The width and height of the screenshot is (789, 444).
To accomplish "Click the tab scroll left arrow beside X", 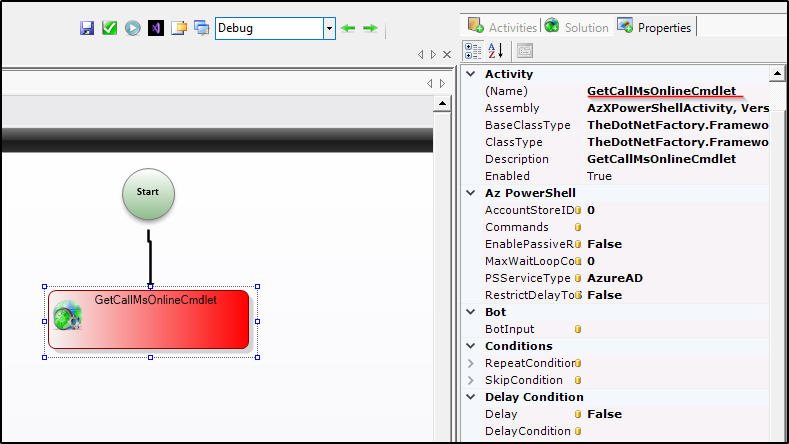I will (x=421, y=54).
